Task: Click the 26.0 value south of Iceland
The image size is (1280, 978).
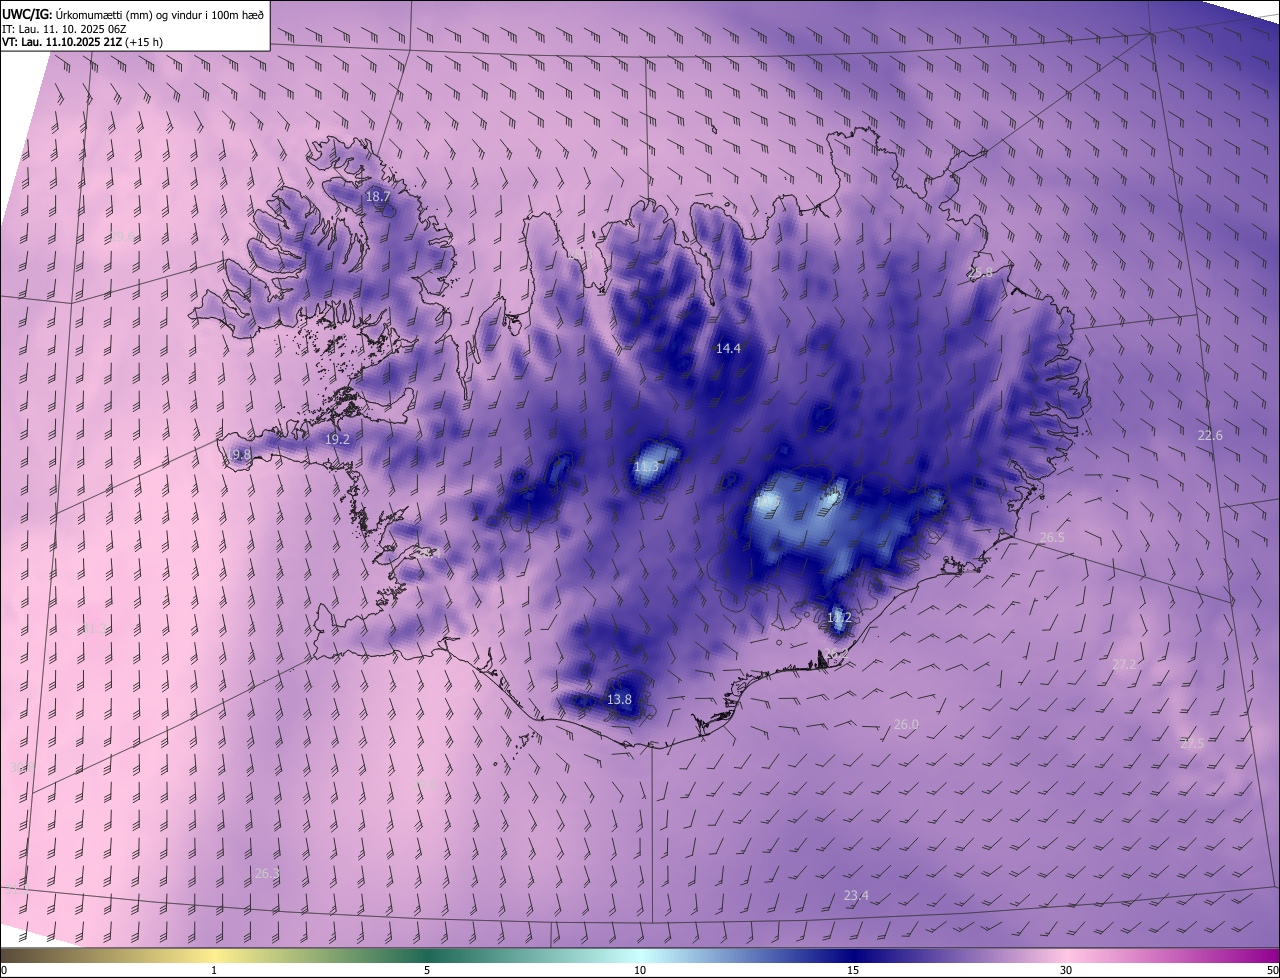Action: click(905, 724)
